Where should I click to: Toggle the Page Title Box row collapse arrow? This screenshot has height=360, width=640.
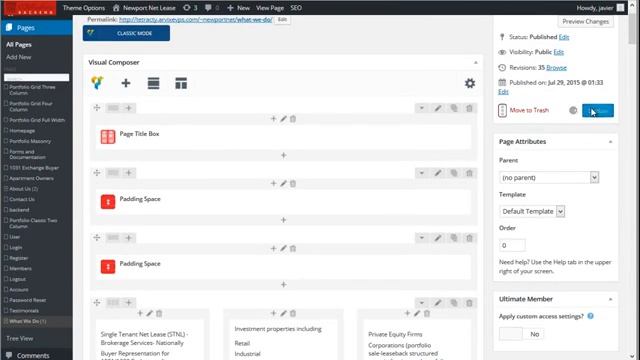coord(422,108)
